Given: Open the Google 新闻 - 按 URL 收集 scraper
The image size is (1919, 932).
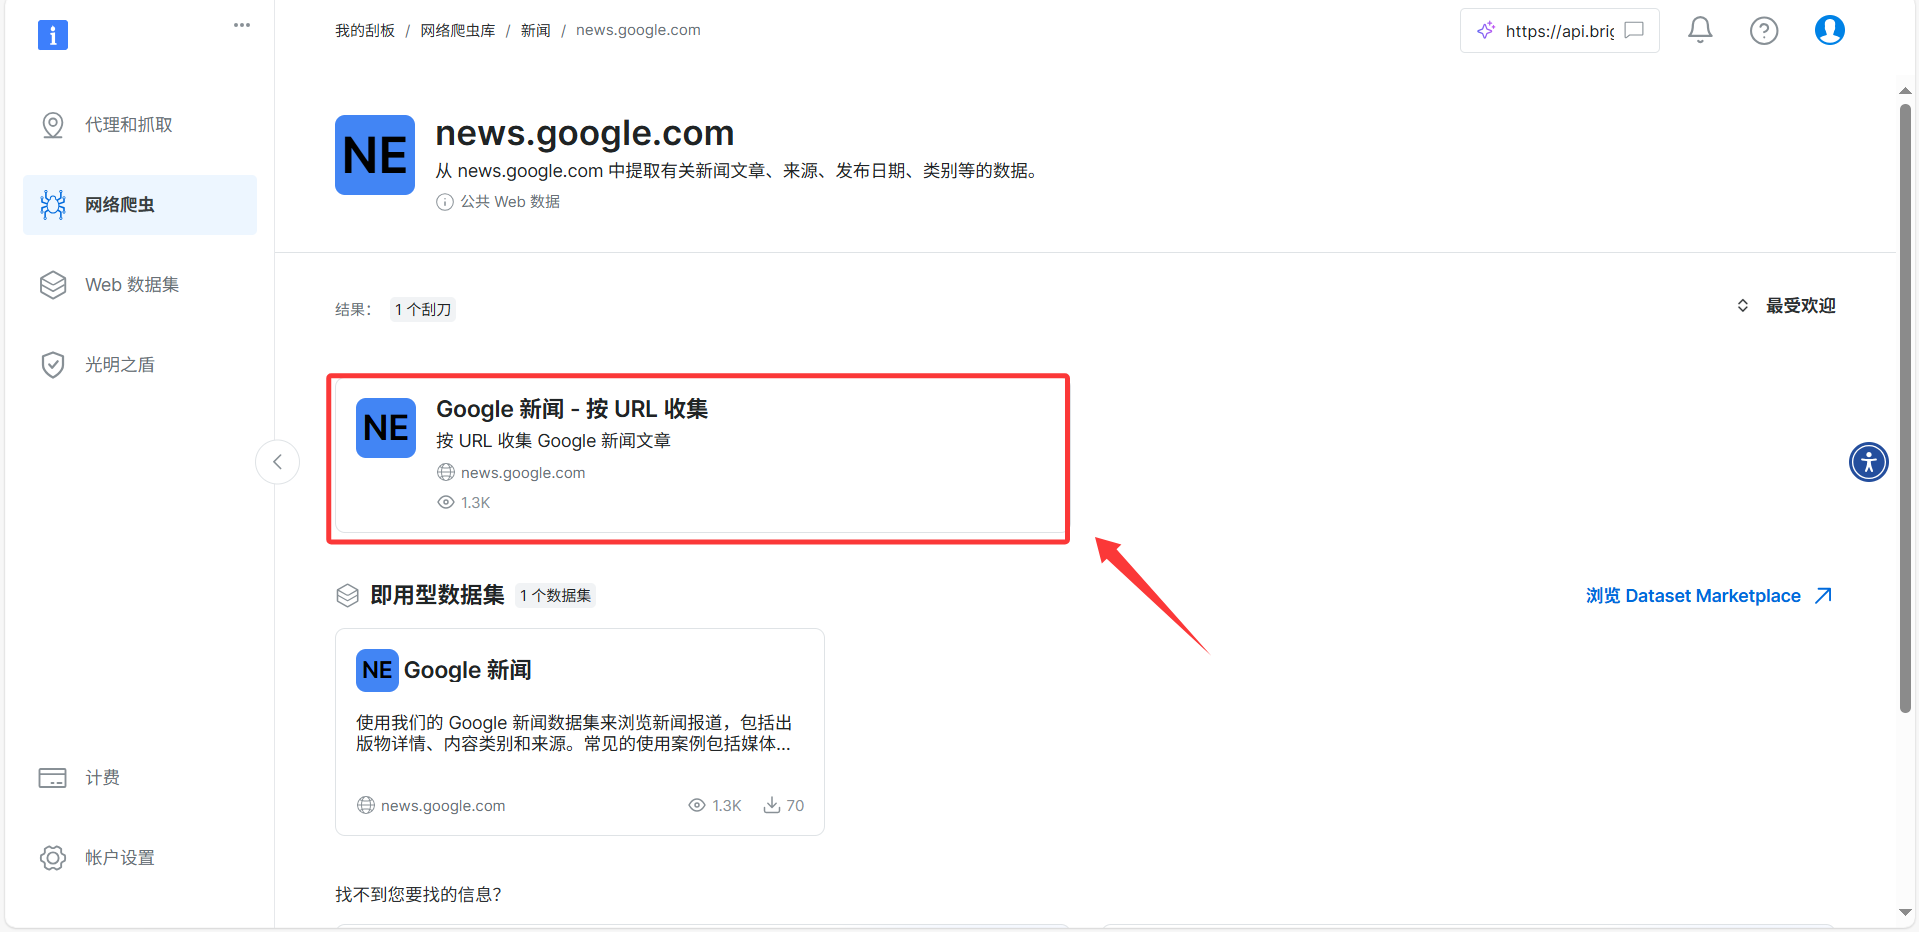Looking at the screenshot, I should (572, 409).
